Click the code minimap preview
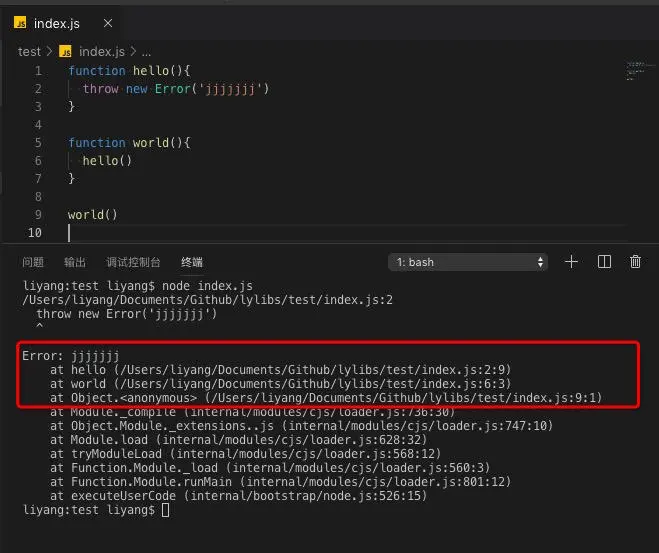The image size is (659, 553). [x=639, y=71]
